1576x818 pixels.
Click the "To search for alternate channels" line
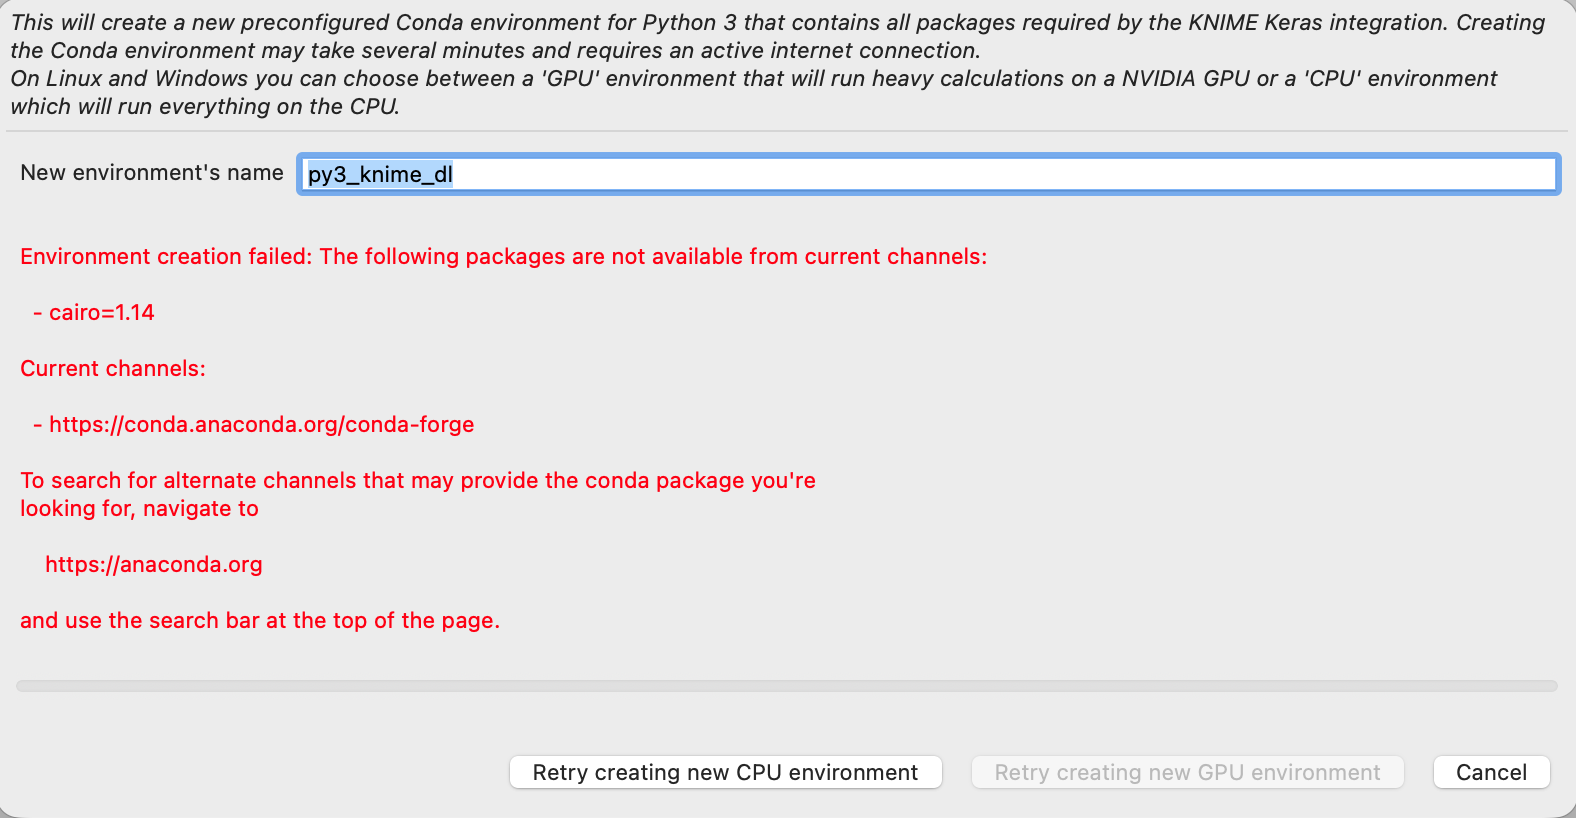(x=418, y=481)
